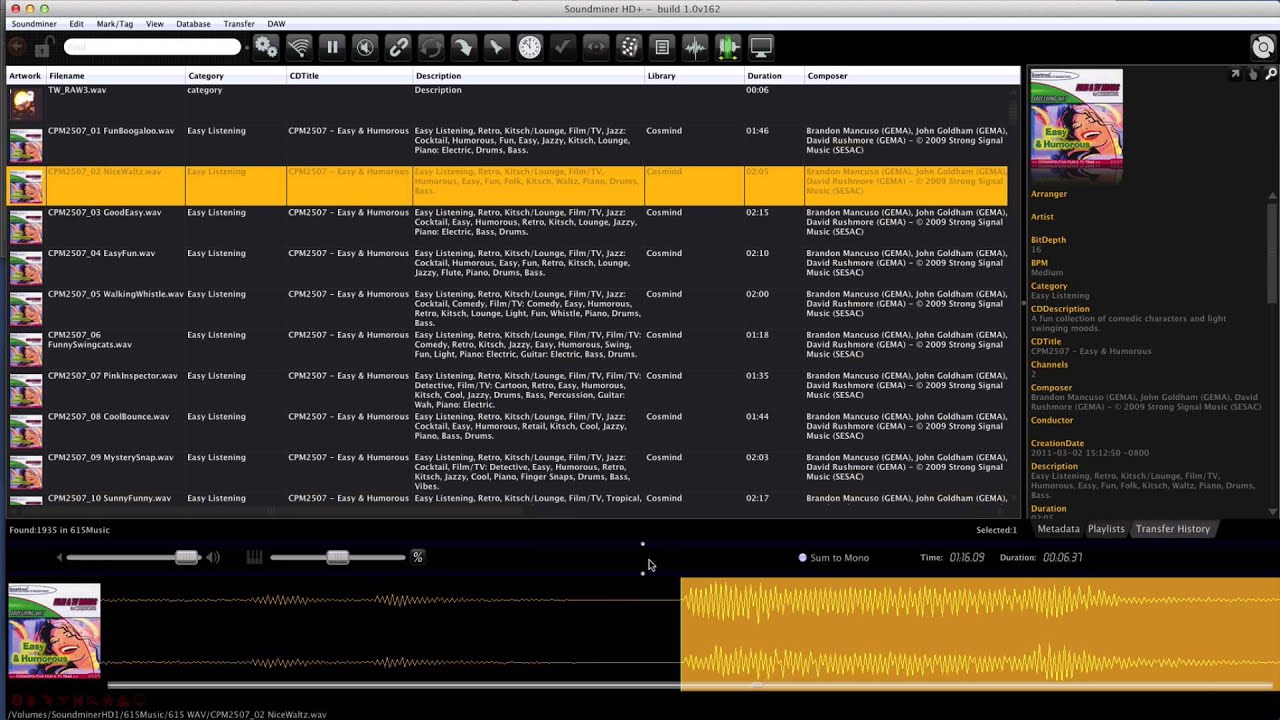Click the eye icon in toolbar
This screenshot has width=1280, height=720.
click(595, 47)
